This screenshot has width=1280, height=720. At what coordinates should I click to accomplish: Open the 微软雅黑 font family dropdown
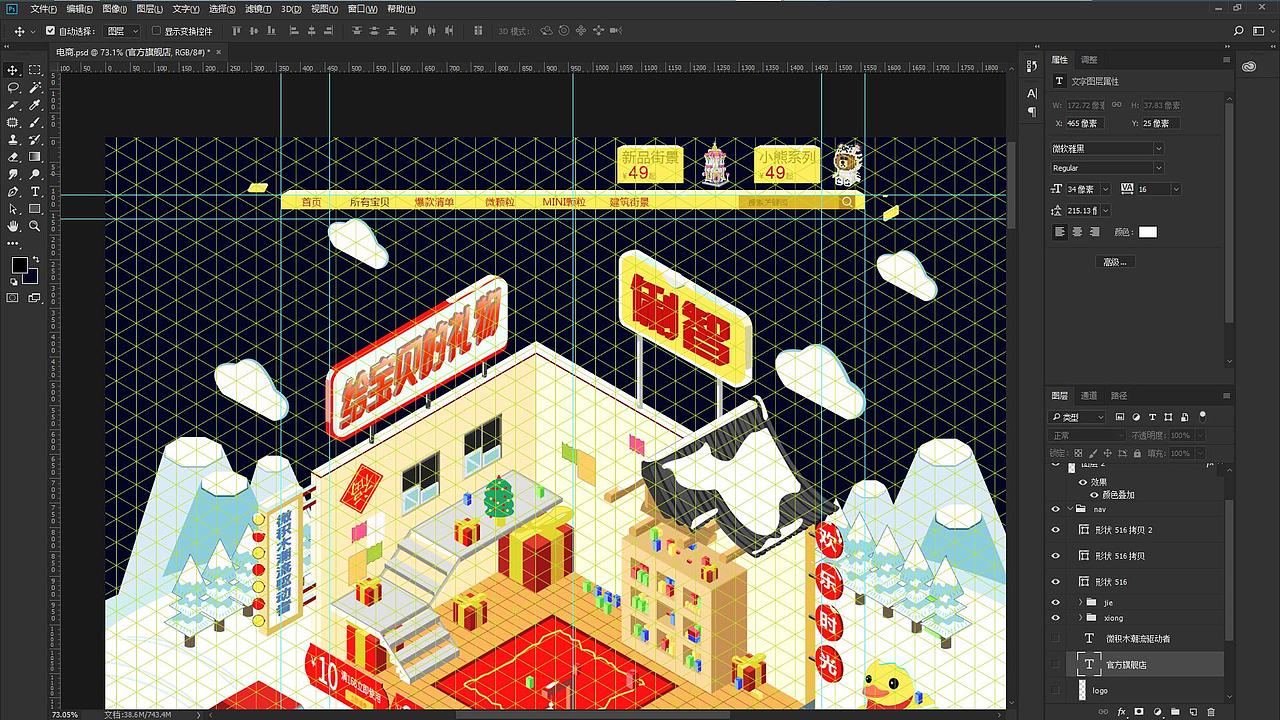coord(1158,148)
